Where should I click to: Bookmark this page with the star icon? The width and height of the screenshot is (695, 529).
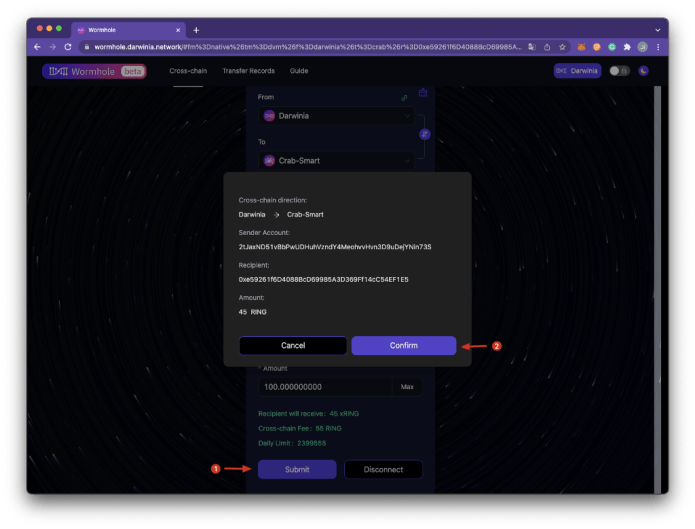(562, 47)
